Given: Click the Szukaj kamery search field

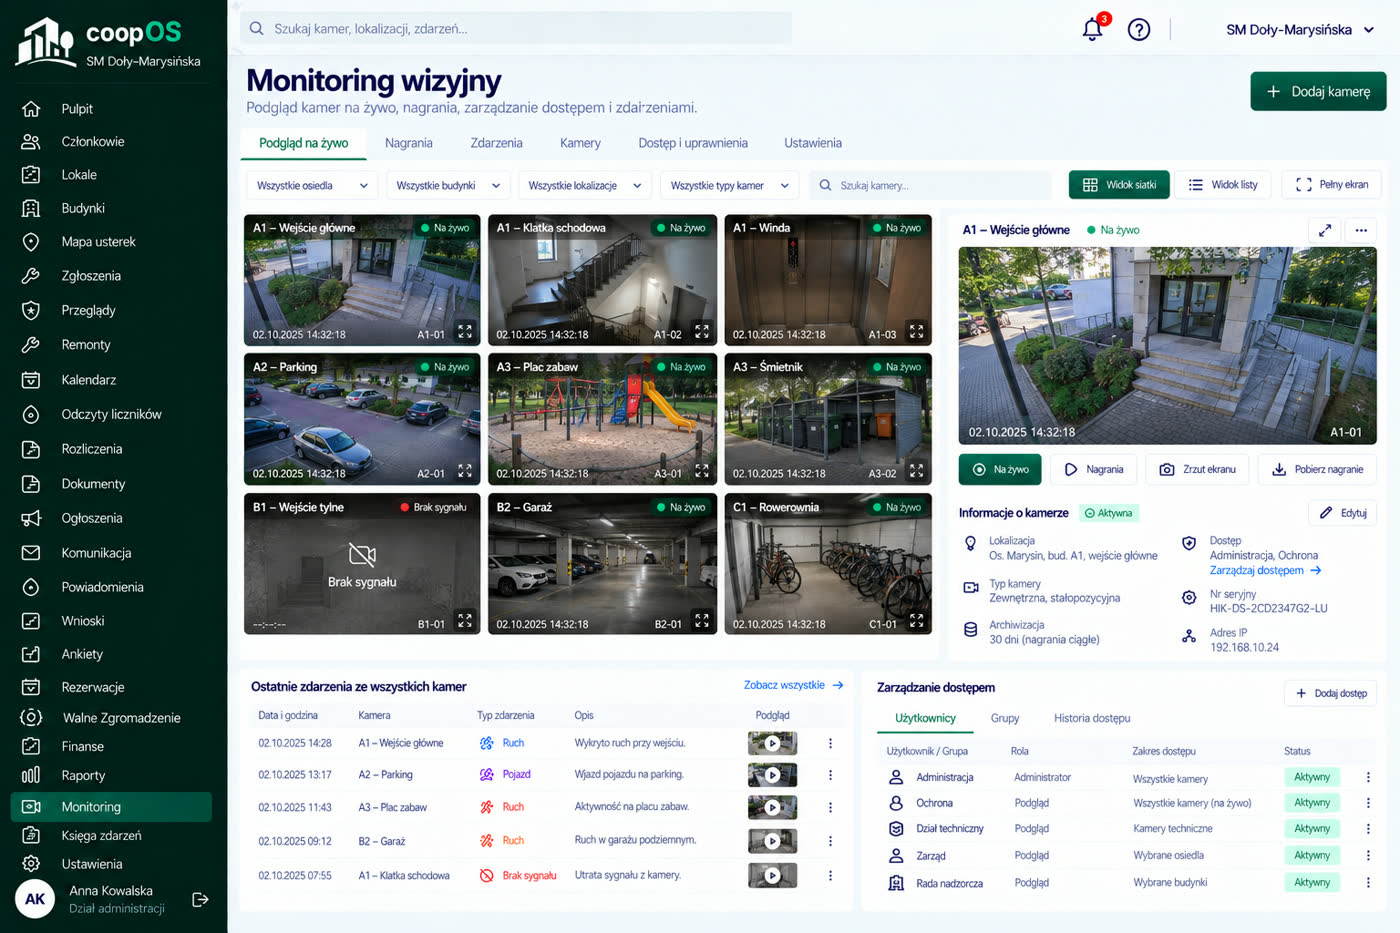Looking at the screenshot, I should [930, 185].
